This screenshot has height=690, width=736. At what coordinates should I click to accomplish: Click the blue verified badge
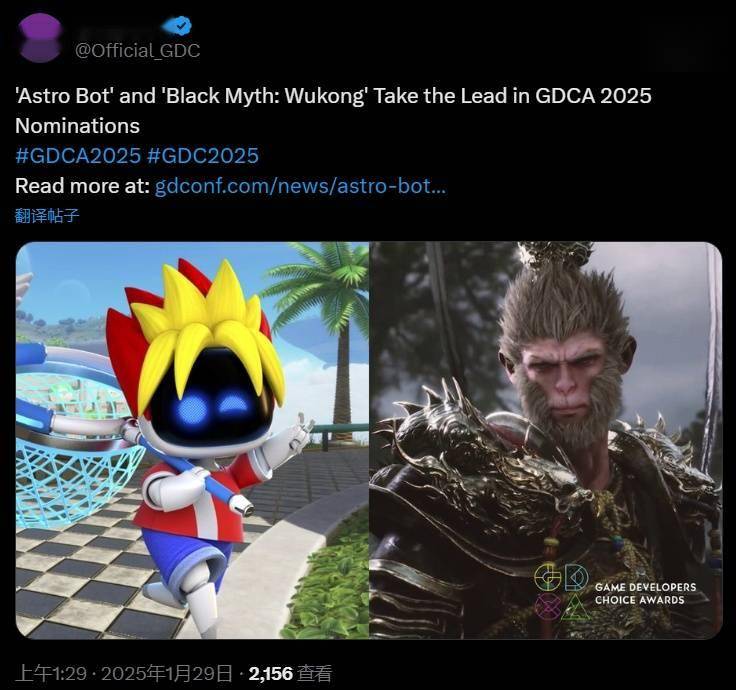pyautogui.click(x=177, y=25)
